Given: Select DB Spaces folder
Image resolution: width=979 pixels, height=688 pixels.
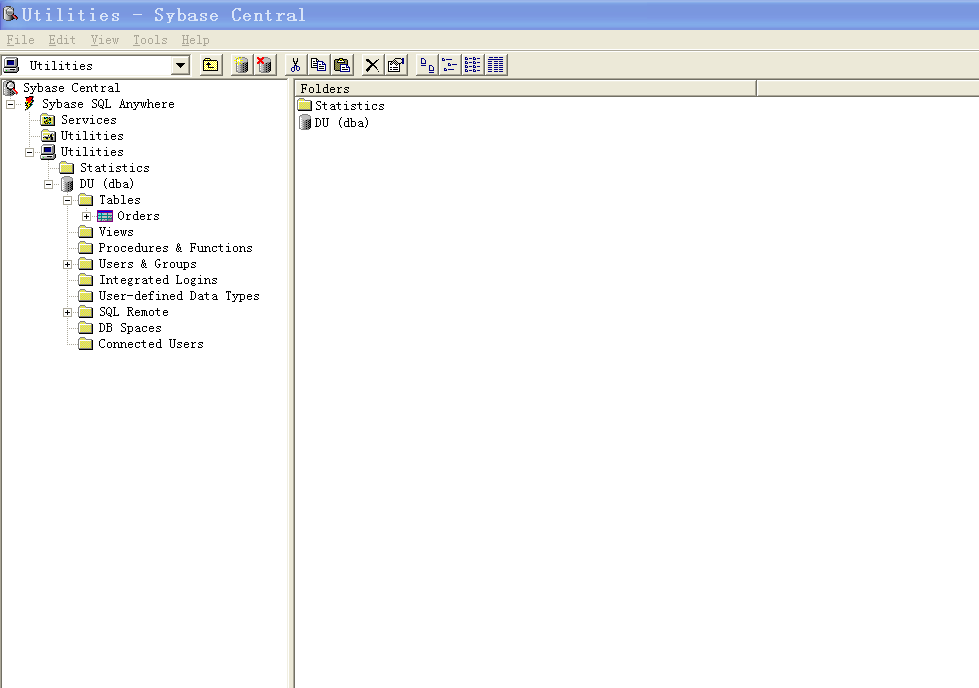Looking at the screenshot, I should click(130, 328).
